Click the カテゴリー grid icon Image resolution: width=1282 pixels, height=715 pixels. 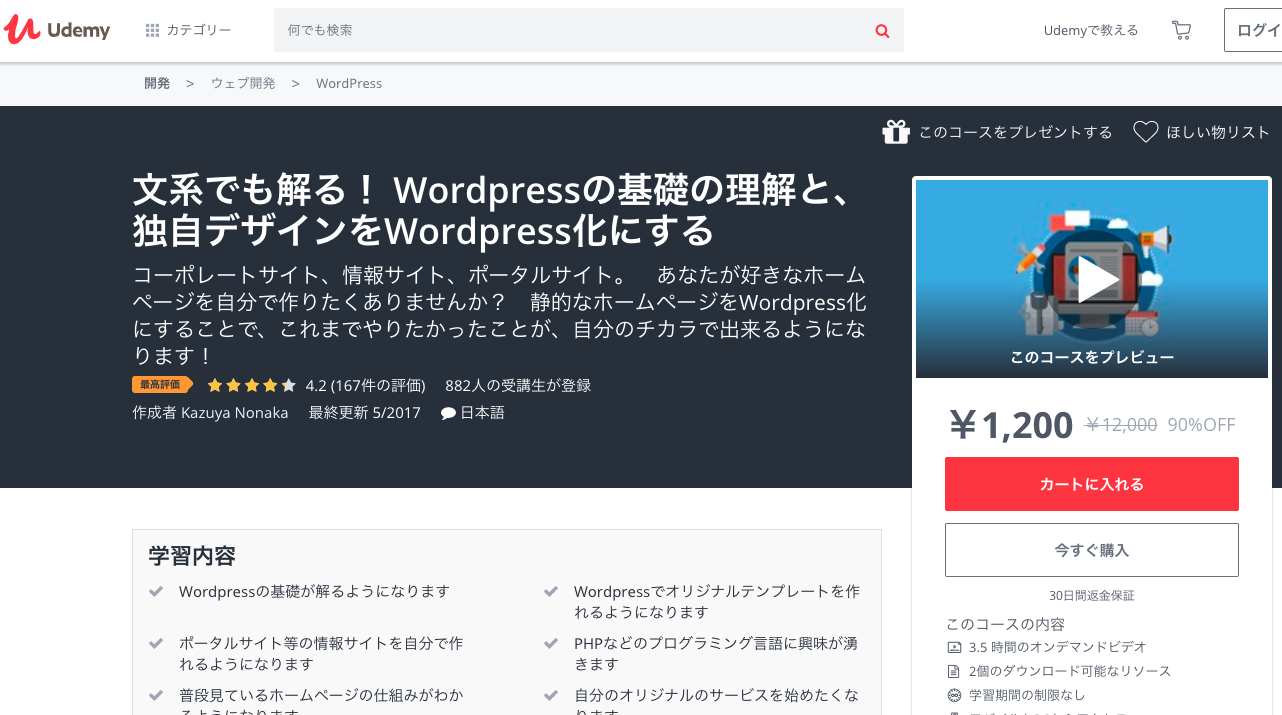click(152, 30)
